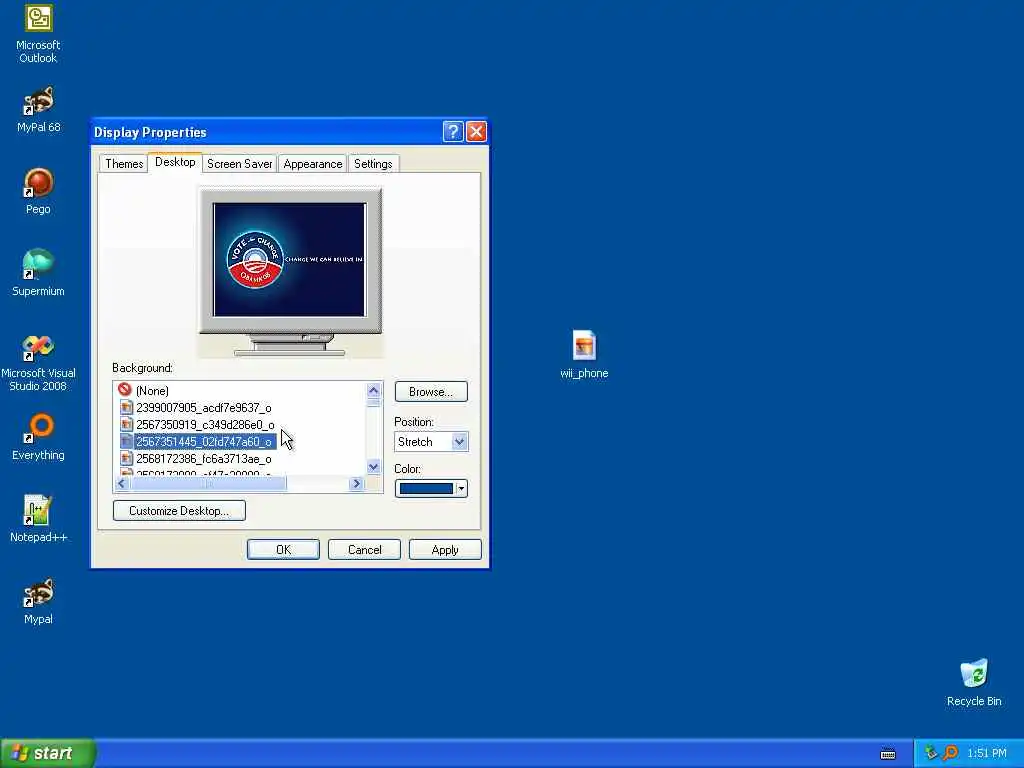Click the clock showing 1:51 PM
Viewport: 1024px width, 768px height.
pos(987,754)
